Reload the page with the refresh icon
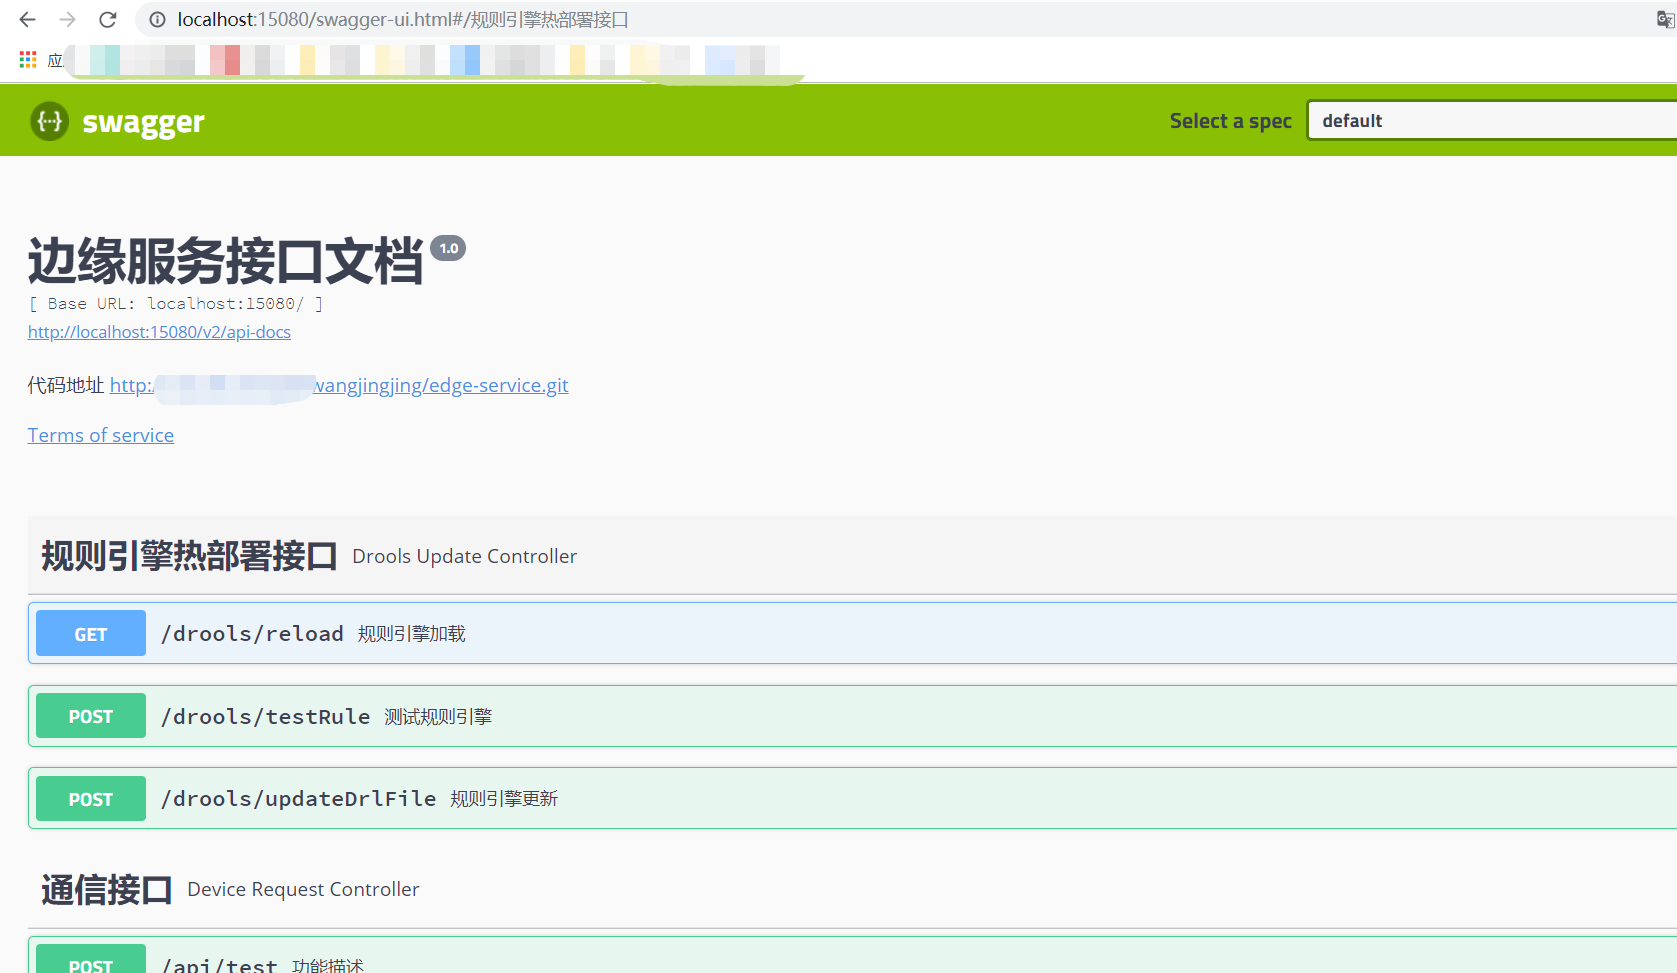 click(107, 19)
